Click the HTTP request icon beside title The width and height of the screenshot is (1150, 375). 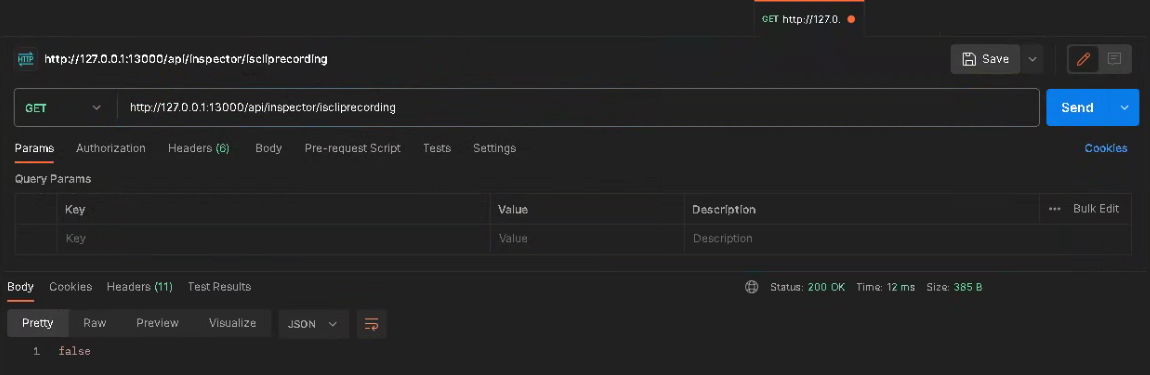coord(26,59)
